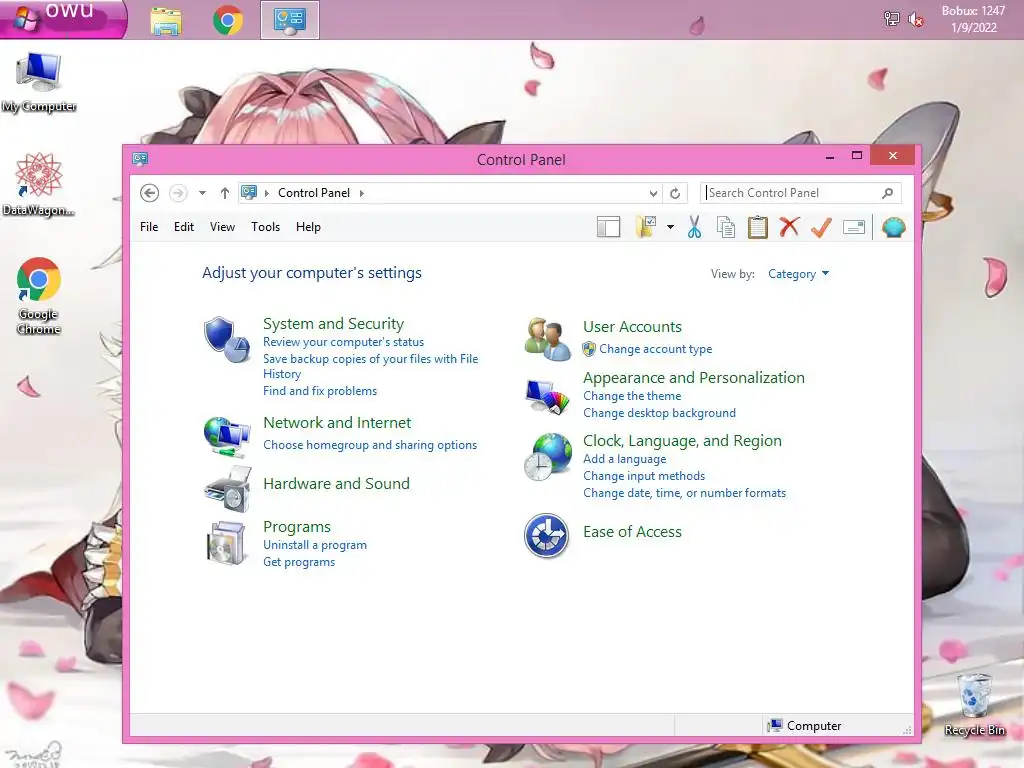Image resolution: width=1024 pixels, height=768 pixels.
Task: Open dropdown arrow next to folder options icon
Action: (670, 227)
